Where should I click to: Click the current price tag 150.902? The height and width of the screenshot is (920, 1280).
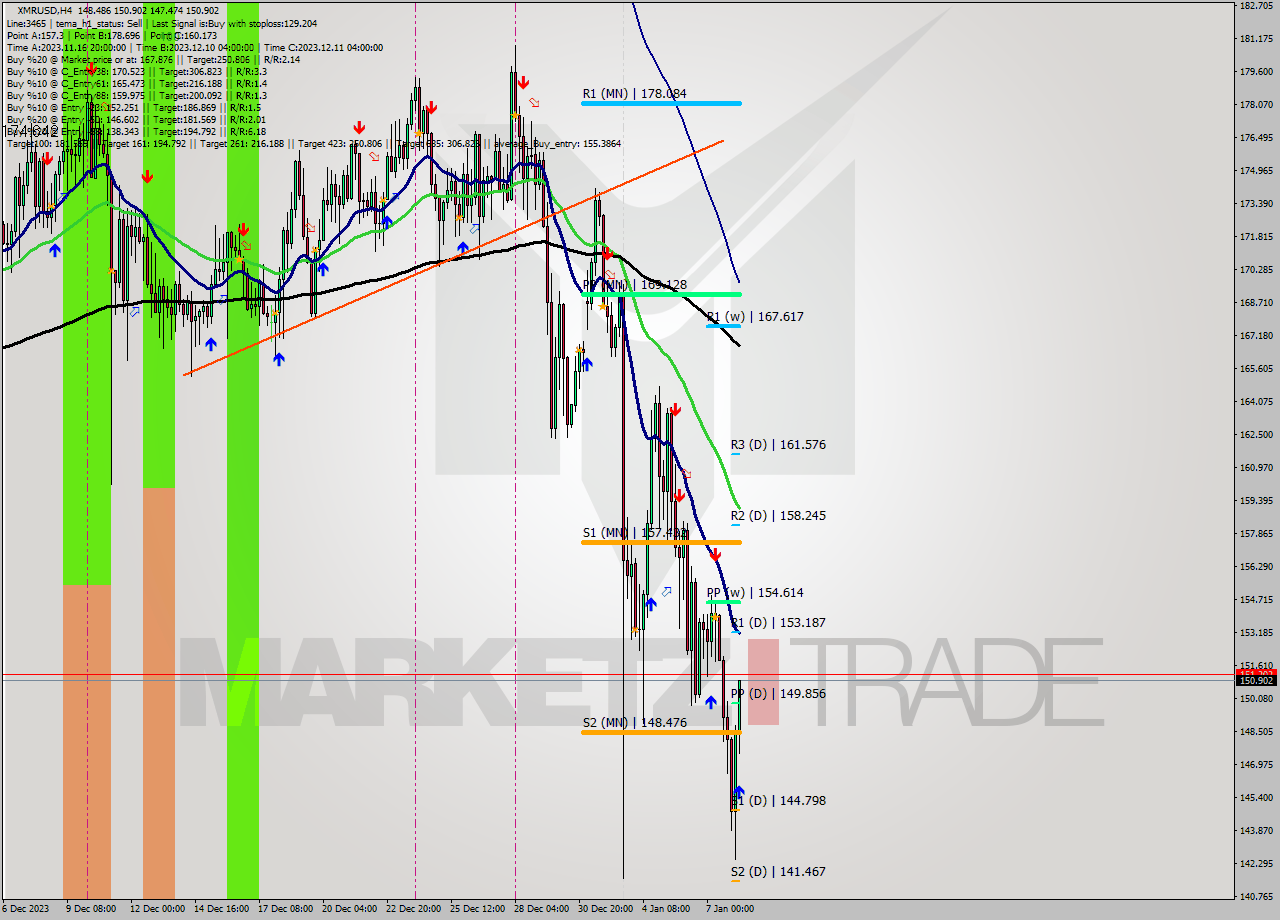pyautogui.click(x=1256, y=680)
